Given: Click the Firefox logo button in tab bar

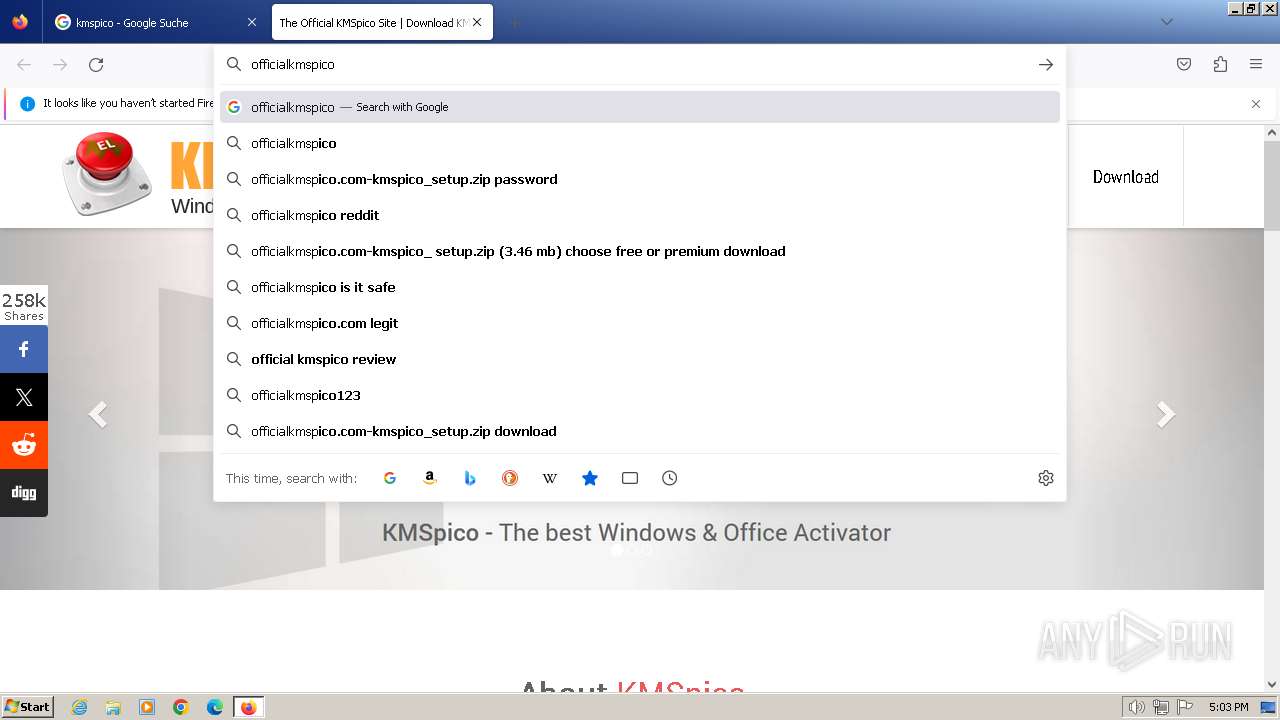Looking at the screenshot, I should (20, 22).
